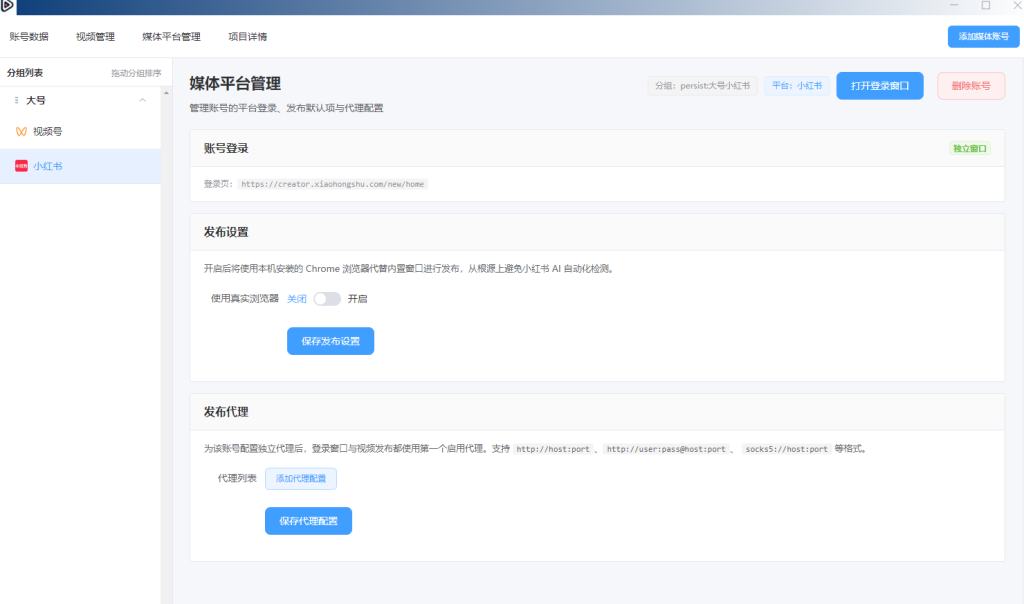Click 添加代理配置 button
Image resolution: width=1024 pixels, height=604 pixels.
click(301, 479)
